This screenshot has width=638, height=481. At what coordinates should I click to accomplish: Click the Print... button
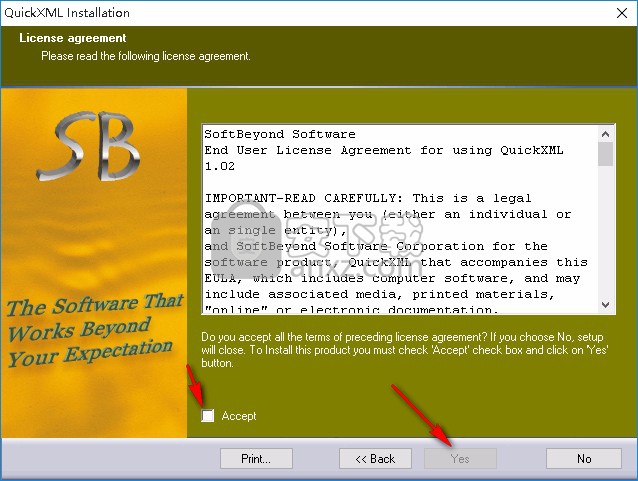pos(256,459)
